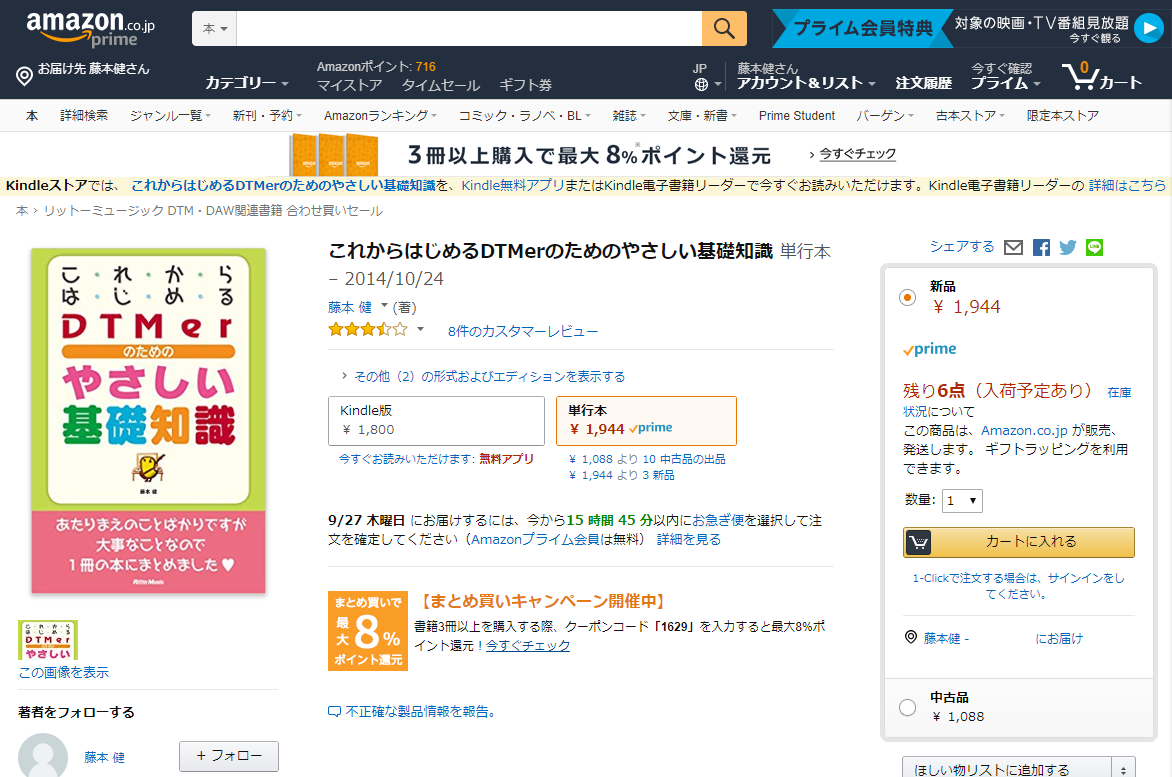Screen dimensions: 1172x777
Task: Click the large book cover image
Action: [x=148, y=421]
